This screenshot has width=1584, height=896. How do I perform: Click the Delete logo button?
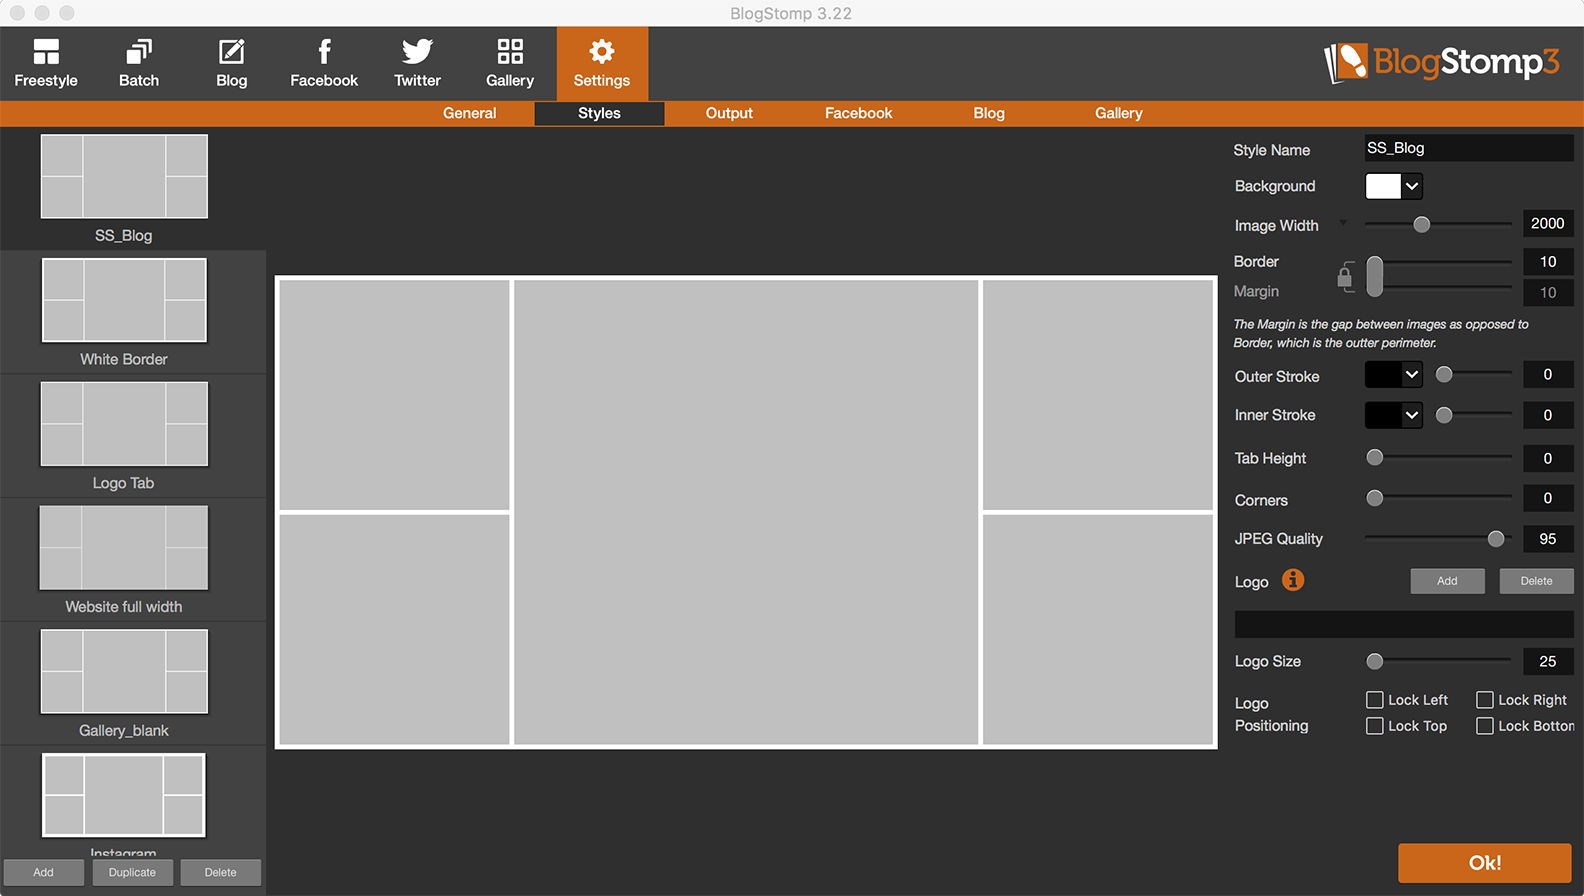[1536, 581]
